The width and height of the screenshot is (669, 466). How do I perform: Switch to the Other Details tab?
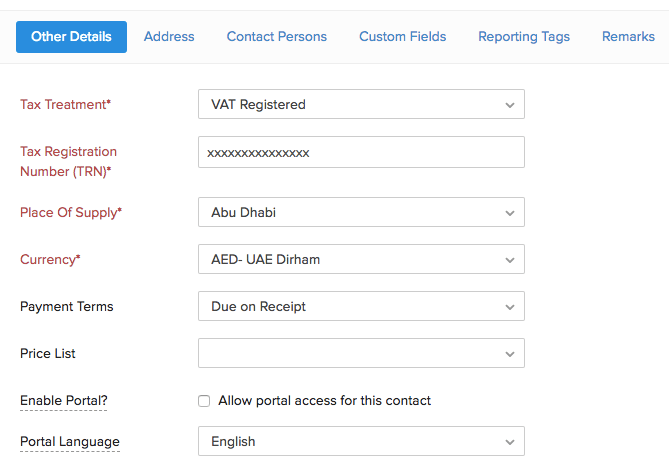click(x=71, y=37)
